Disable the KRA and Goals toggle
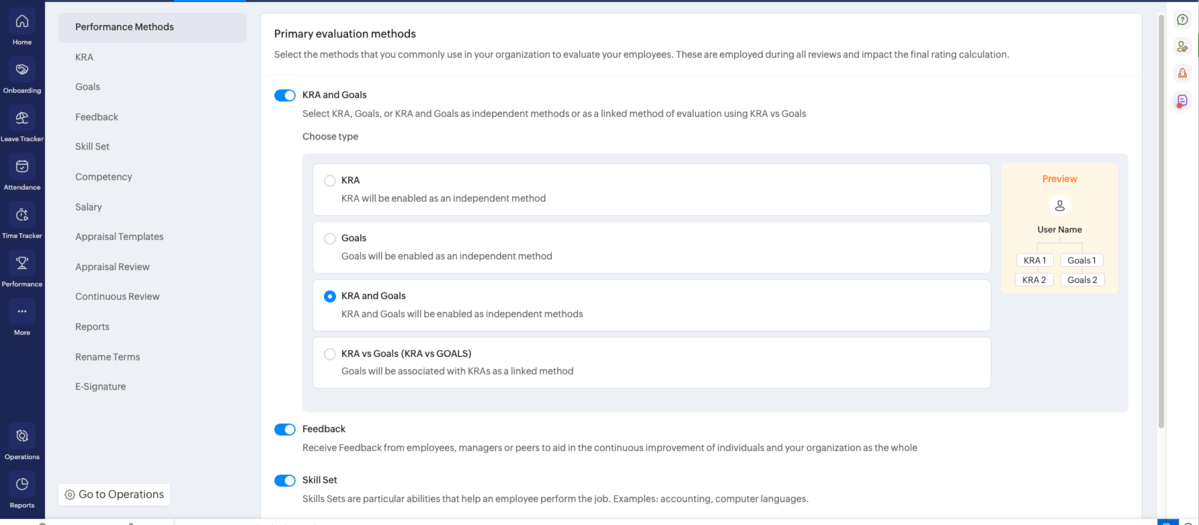 point(285,96)
